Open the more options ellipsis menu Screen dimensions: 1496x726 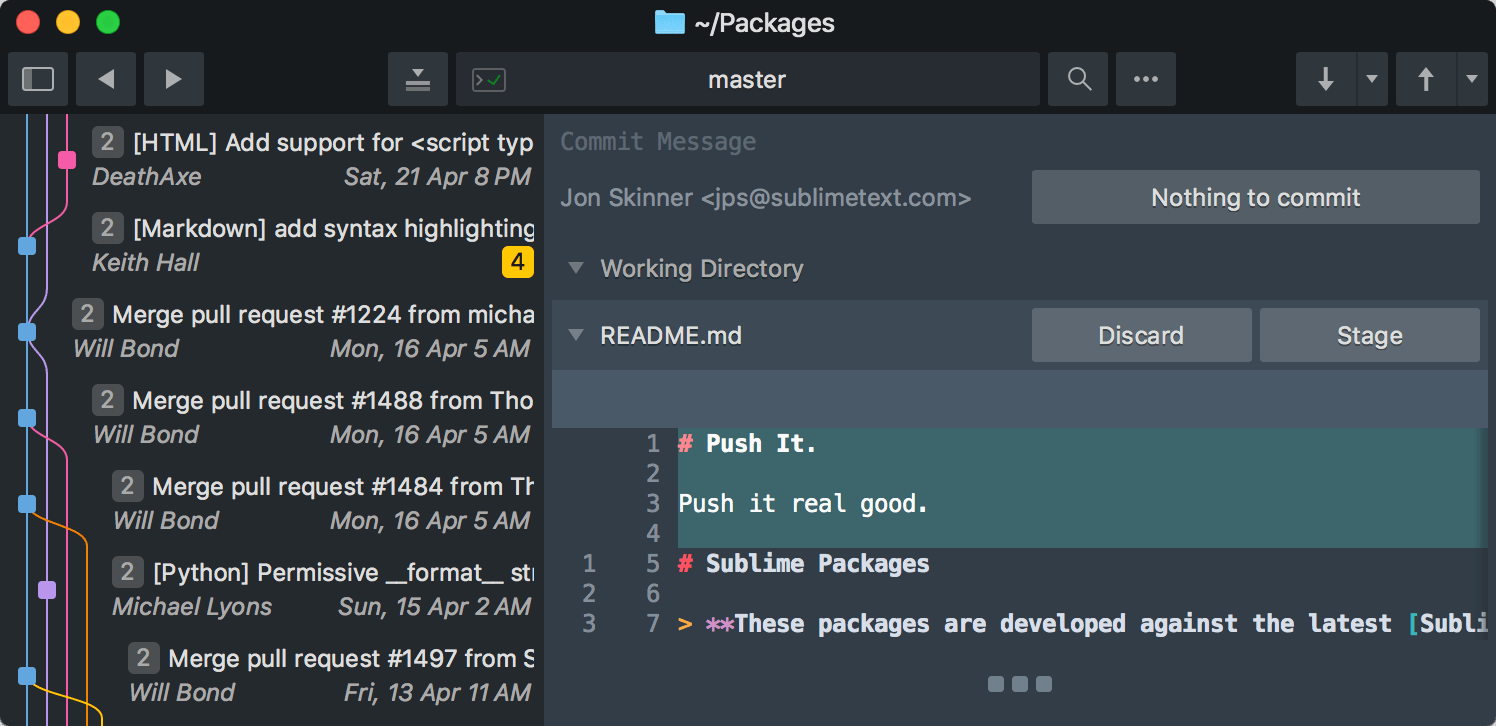[1145, 78]
